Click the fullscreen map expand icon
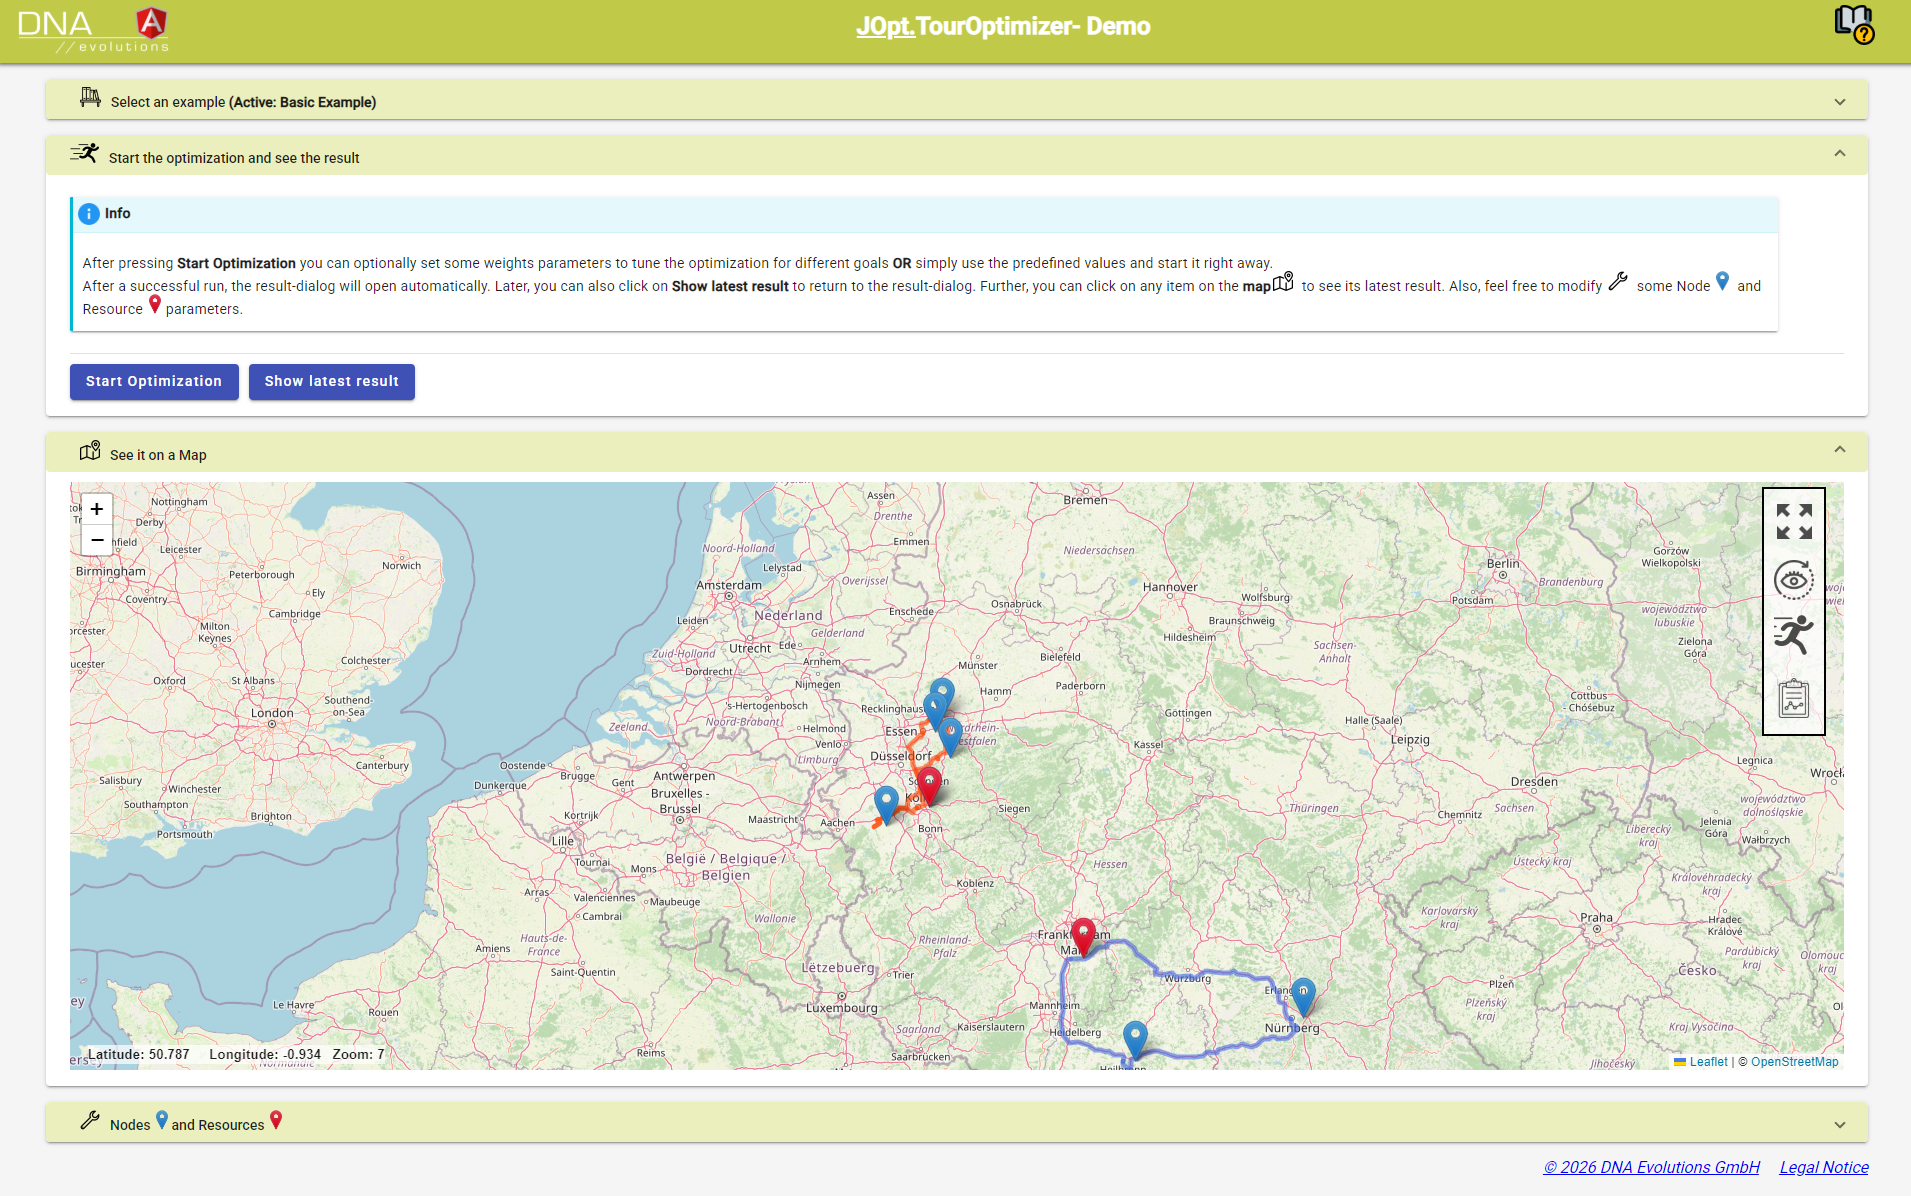 tap(1794, 521)
